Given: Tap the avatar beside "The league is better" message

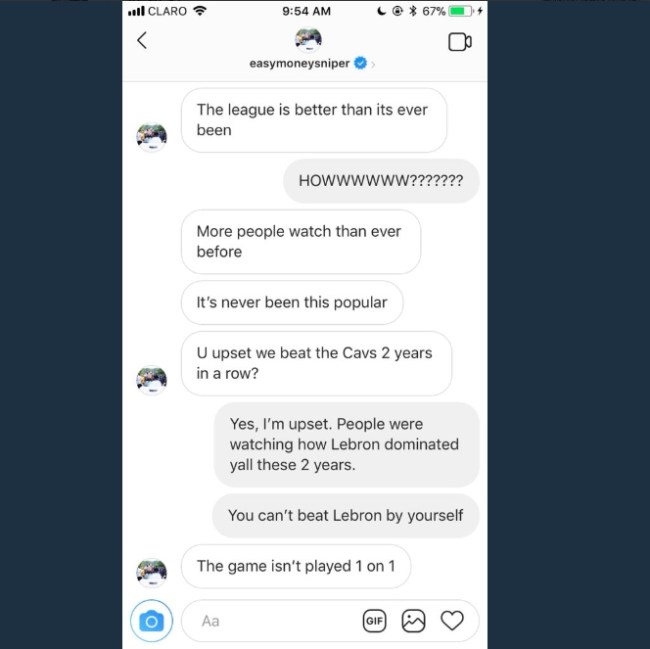Looking at the screenshot, I should (x=152, y=137).
